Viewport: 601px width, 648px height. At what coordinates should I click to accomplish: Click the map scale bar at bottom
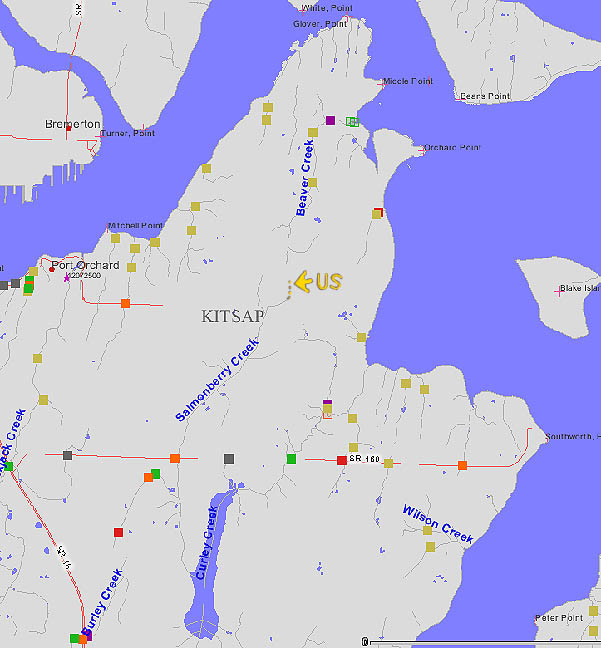click(480, 641)
